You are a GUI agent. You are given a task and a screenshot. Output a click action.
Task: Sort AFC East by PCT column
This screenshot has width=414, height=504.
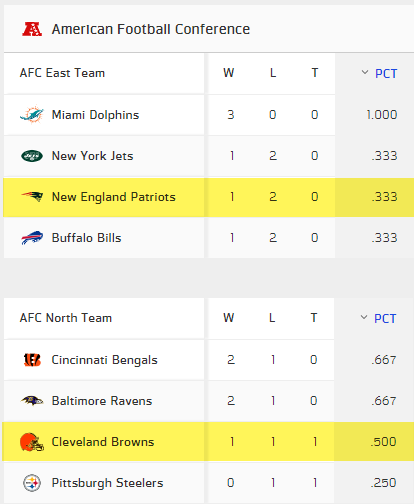[x=386, y=73]
